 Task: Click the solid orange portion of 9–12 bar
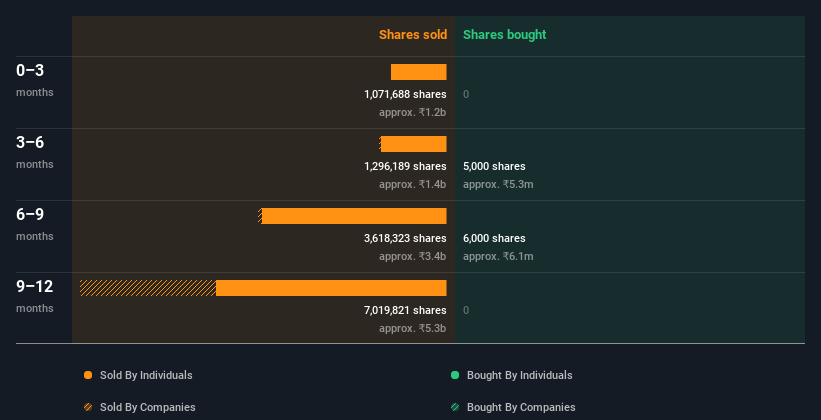pos(331,288)
